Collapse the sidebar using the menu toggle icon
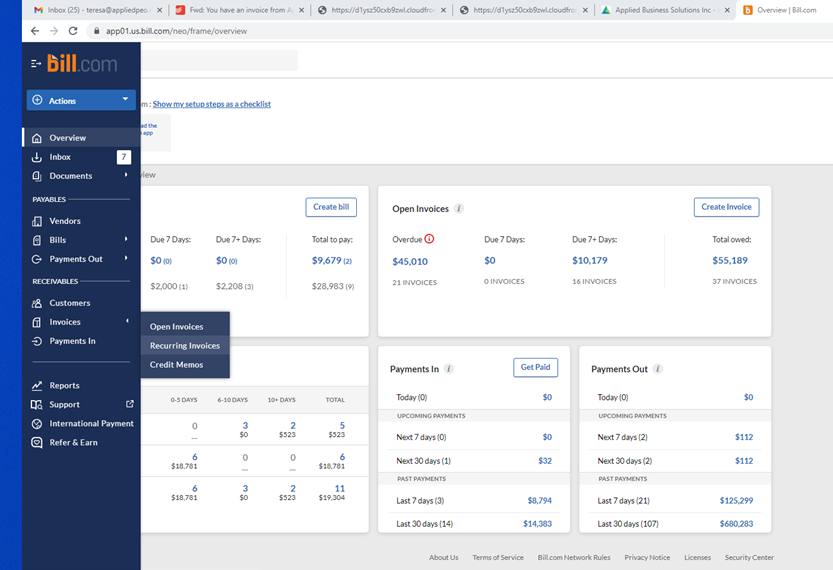This screenshot has width=833, height=570. click(36, 64)
